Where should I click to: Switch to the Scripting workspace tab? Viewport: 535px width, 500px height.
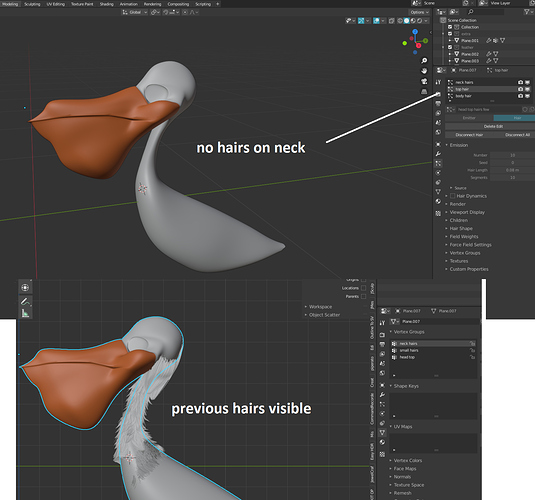point(203,4)
